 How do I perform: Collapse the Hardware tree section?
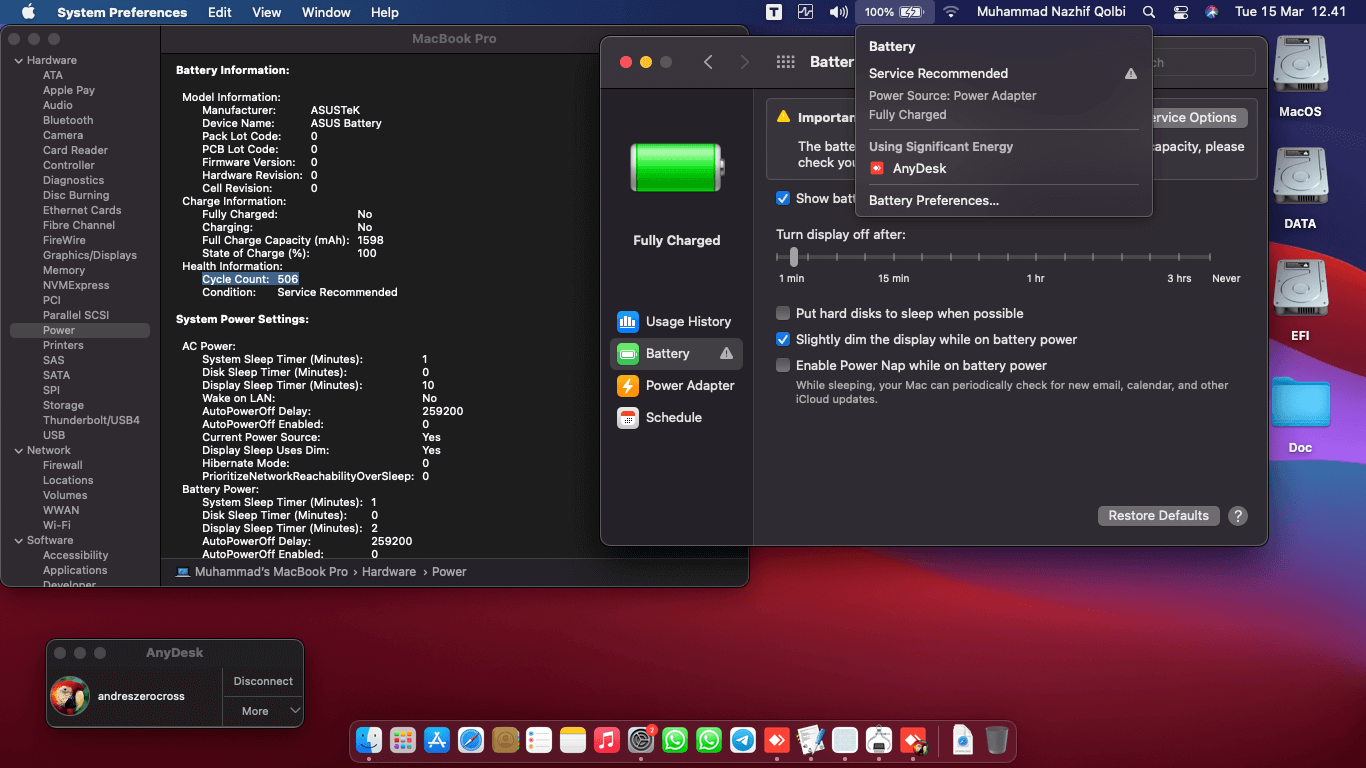[x=17, y=60]
